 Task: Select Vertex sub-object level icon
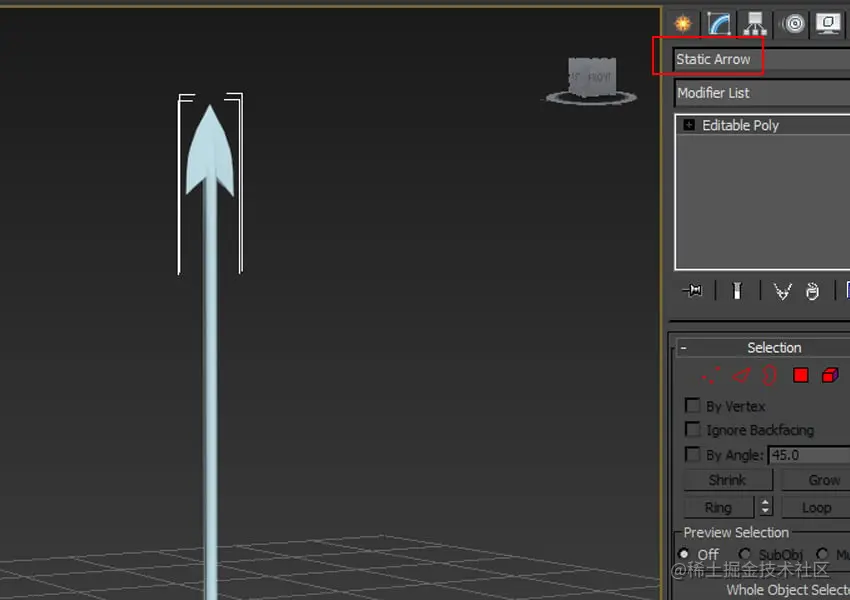(x=711, y=375)
